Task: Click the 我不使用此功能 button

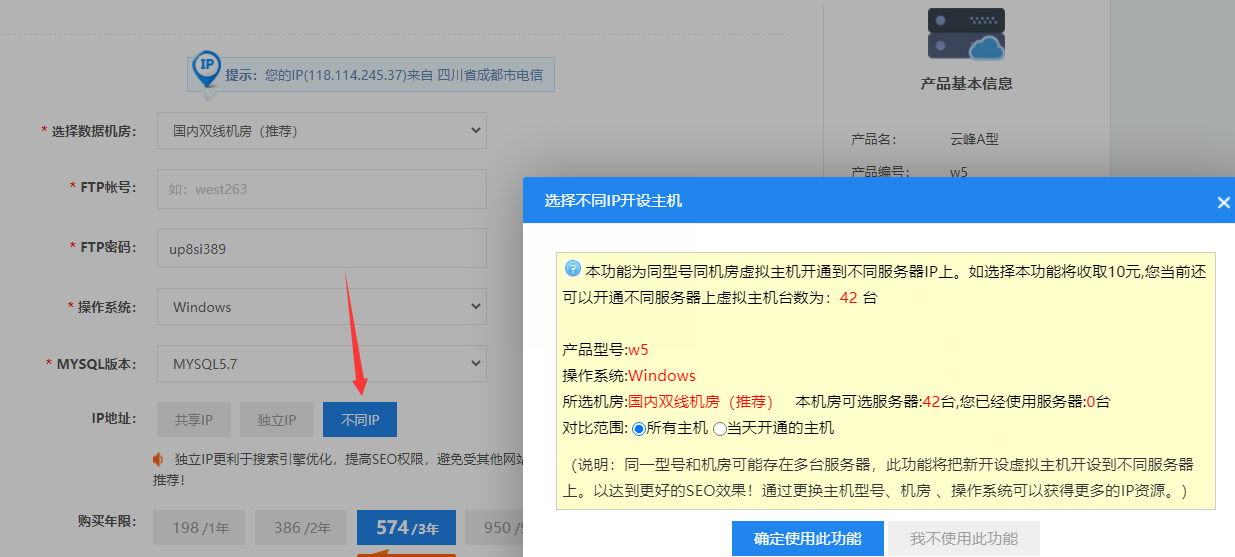Action: pyautogui.click(x=963, y=538)
